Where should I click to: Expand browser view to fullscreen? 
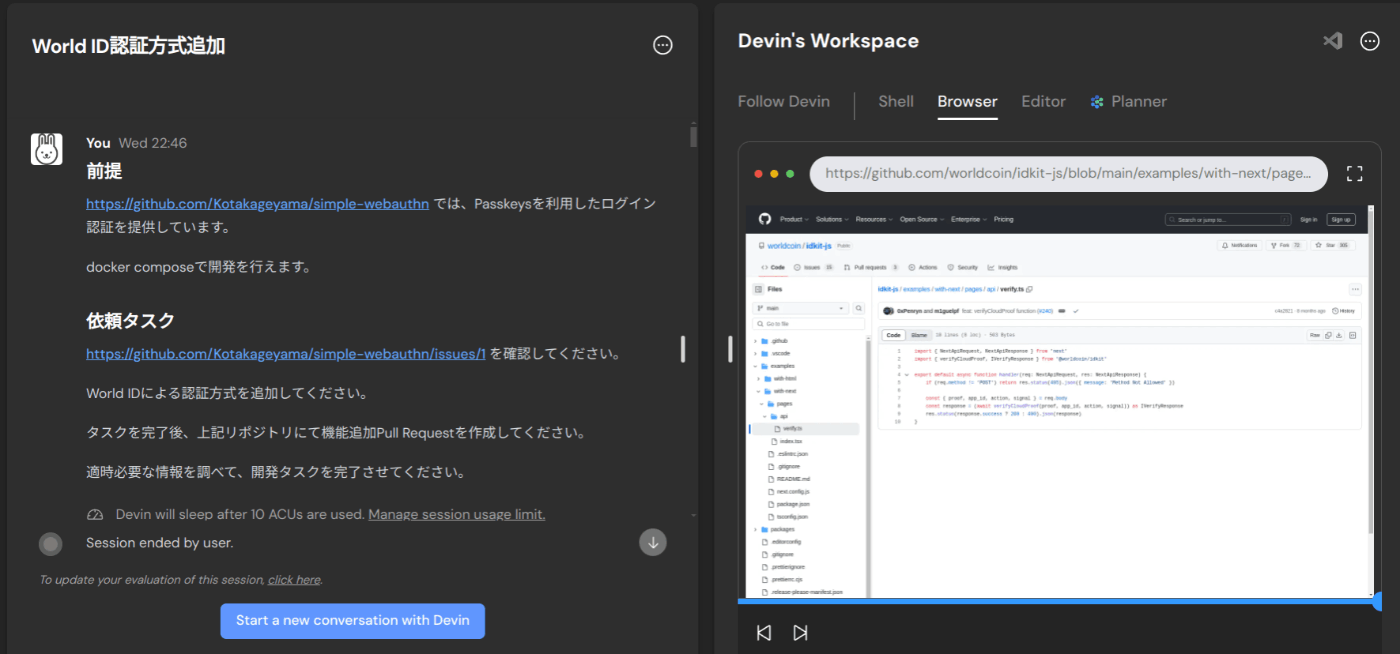coord(1355,174)
